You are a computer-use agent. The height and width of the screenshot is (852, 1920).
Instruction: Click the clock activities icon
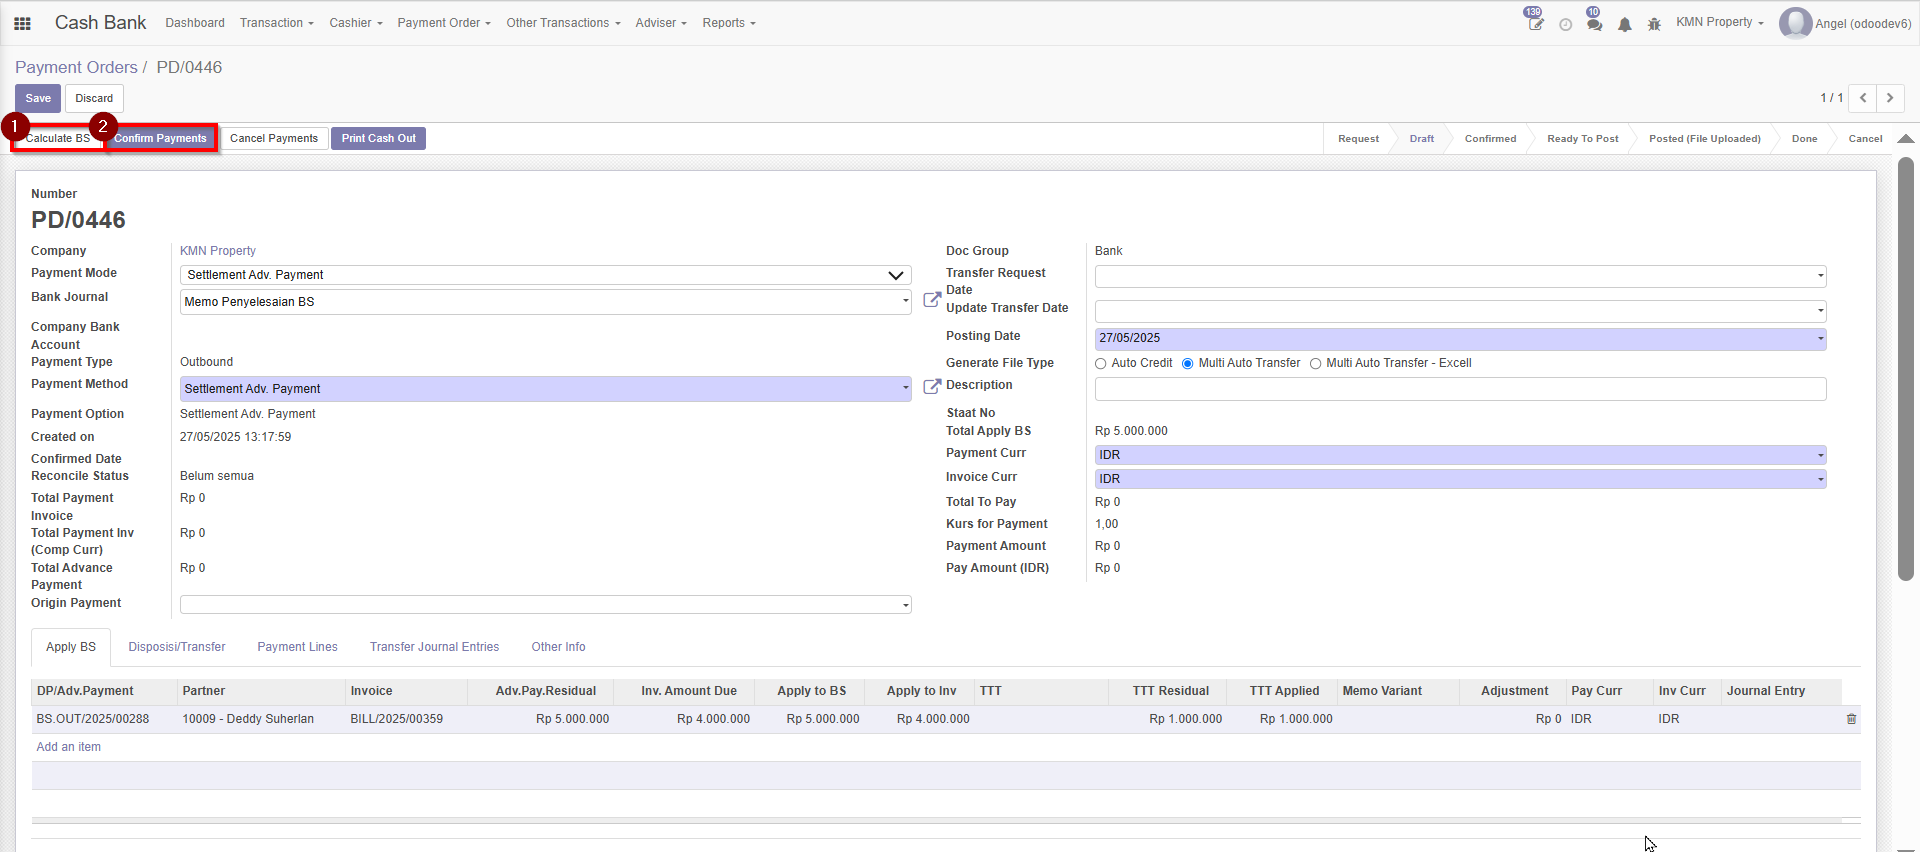(x=1565, y=24)
